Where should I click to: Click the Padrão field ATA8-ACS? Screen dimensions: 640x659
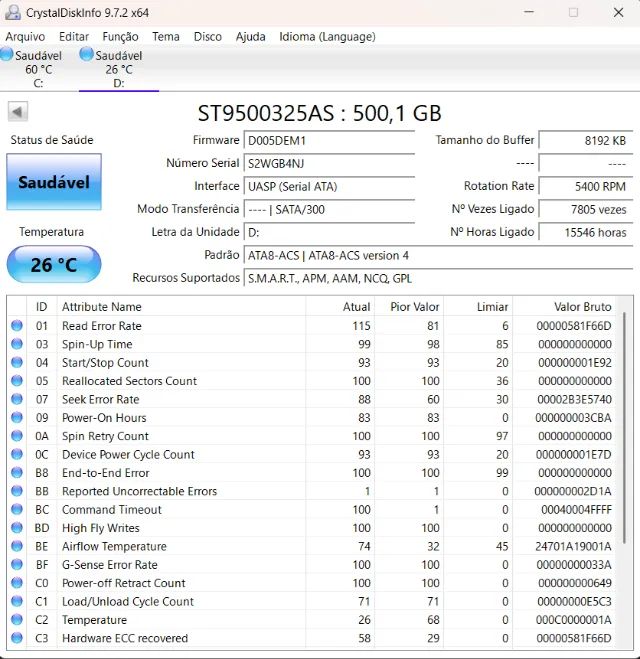(438, 255)
